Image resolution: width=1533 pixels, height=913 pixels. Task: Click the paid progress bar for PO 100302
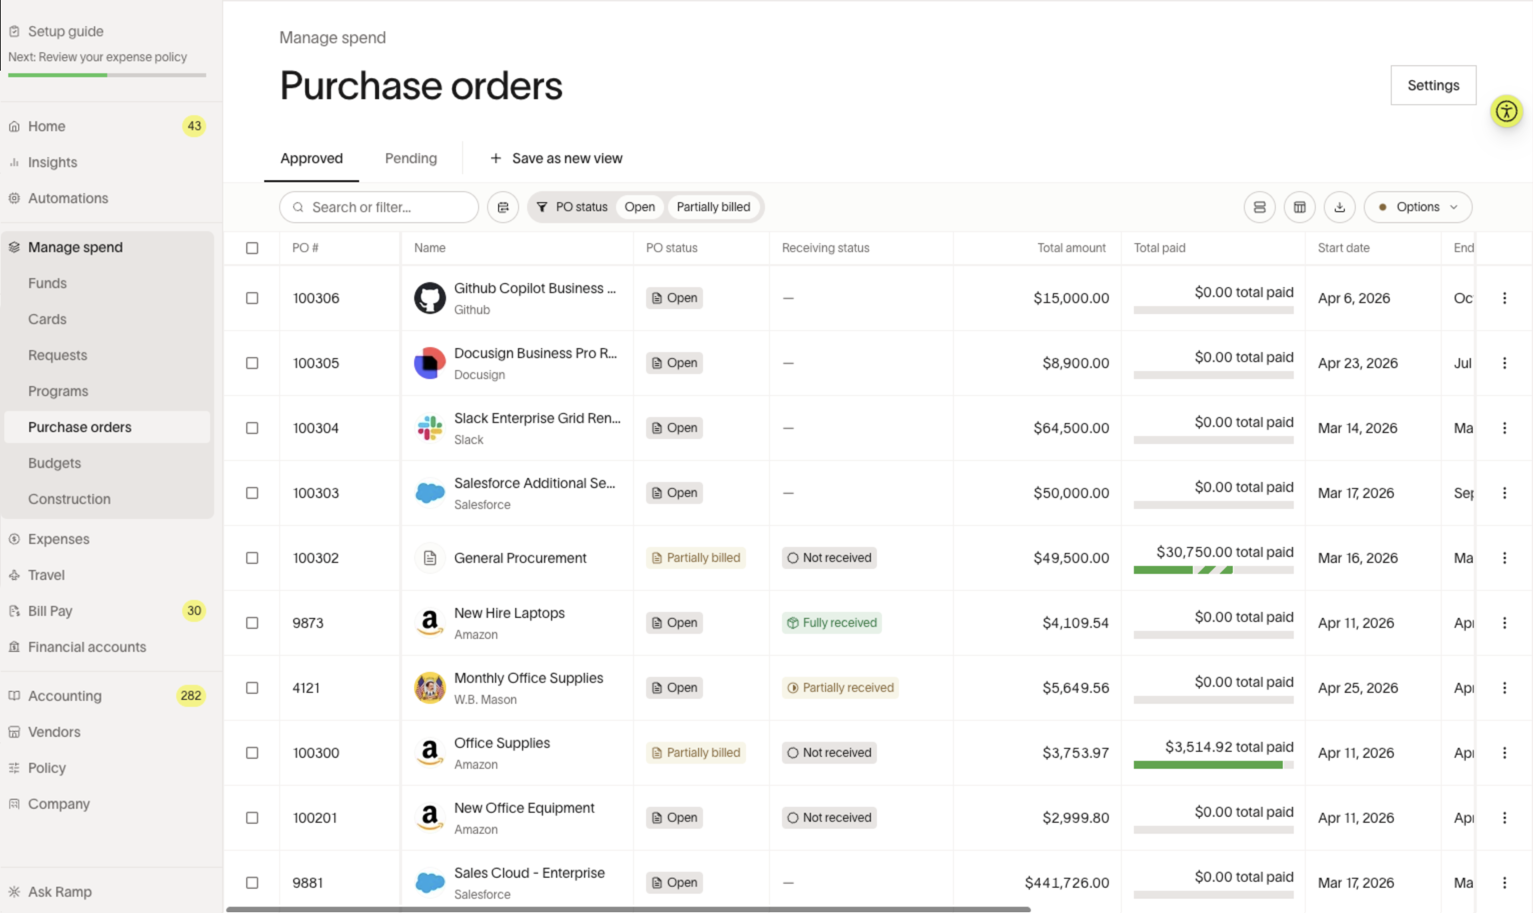[x=1213, y=570]
